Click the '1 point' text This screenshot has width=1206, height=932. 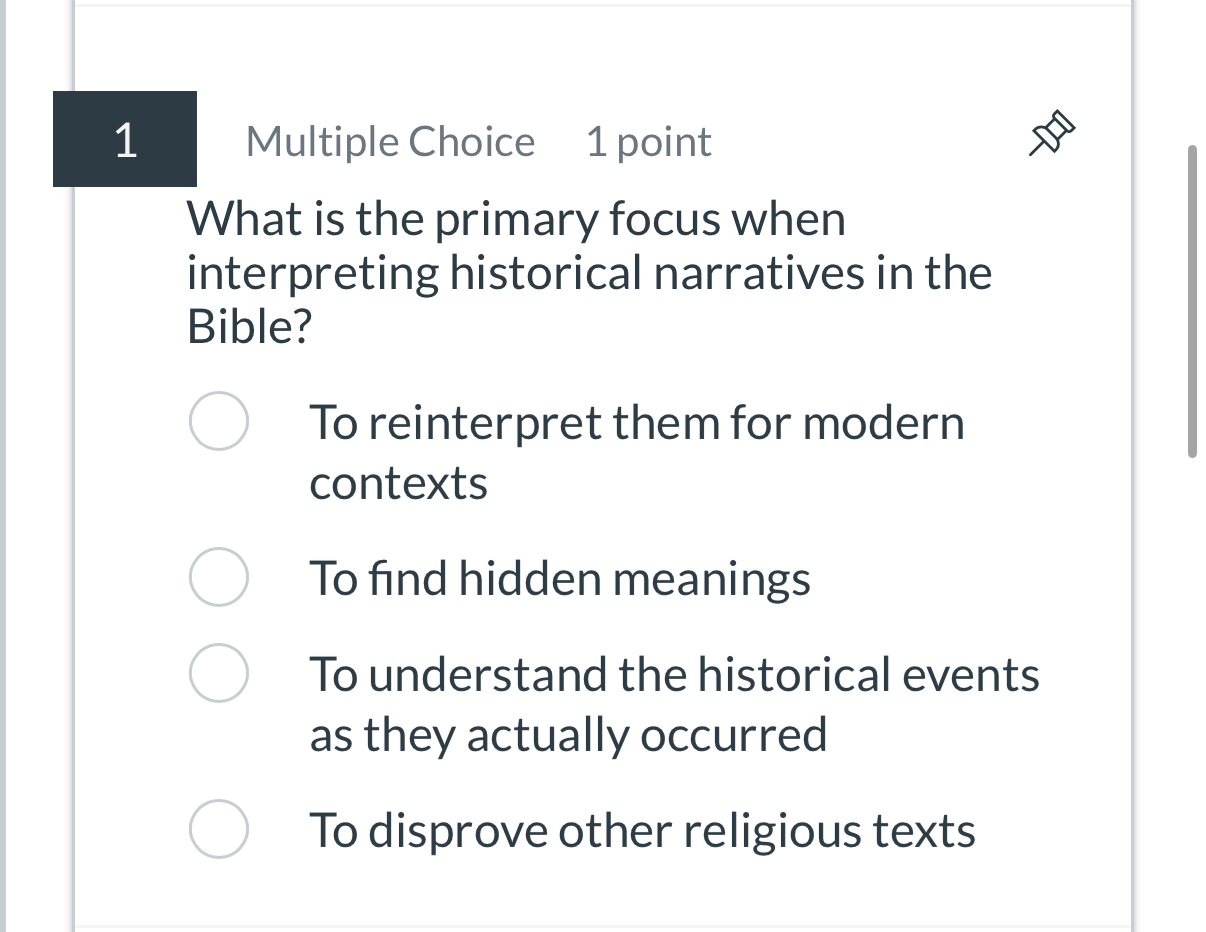649,141
